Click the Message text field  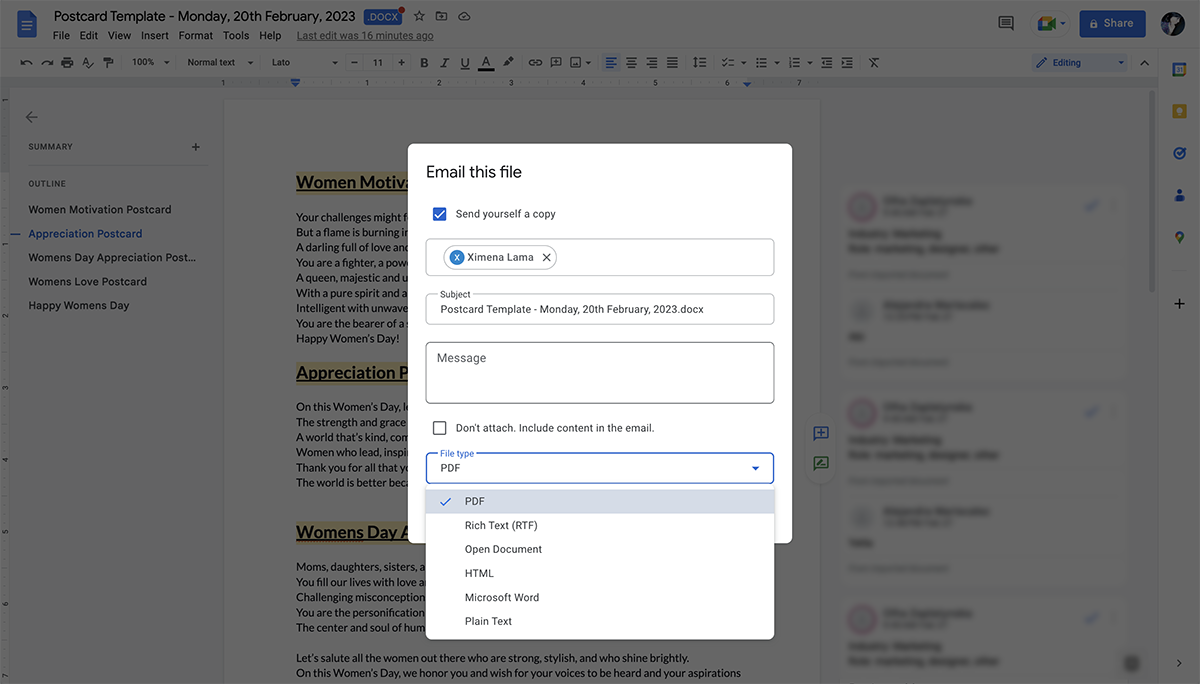tap(599, 373)
